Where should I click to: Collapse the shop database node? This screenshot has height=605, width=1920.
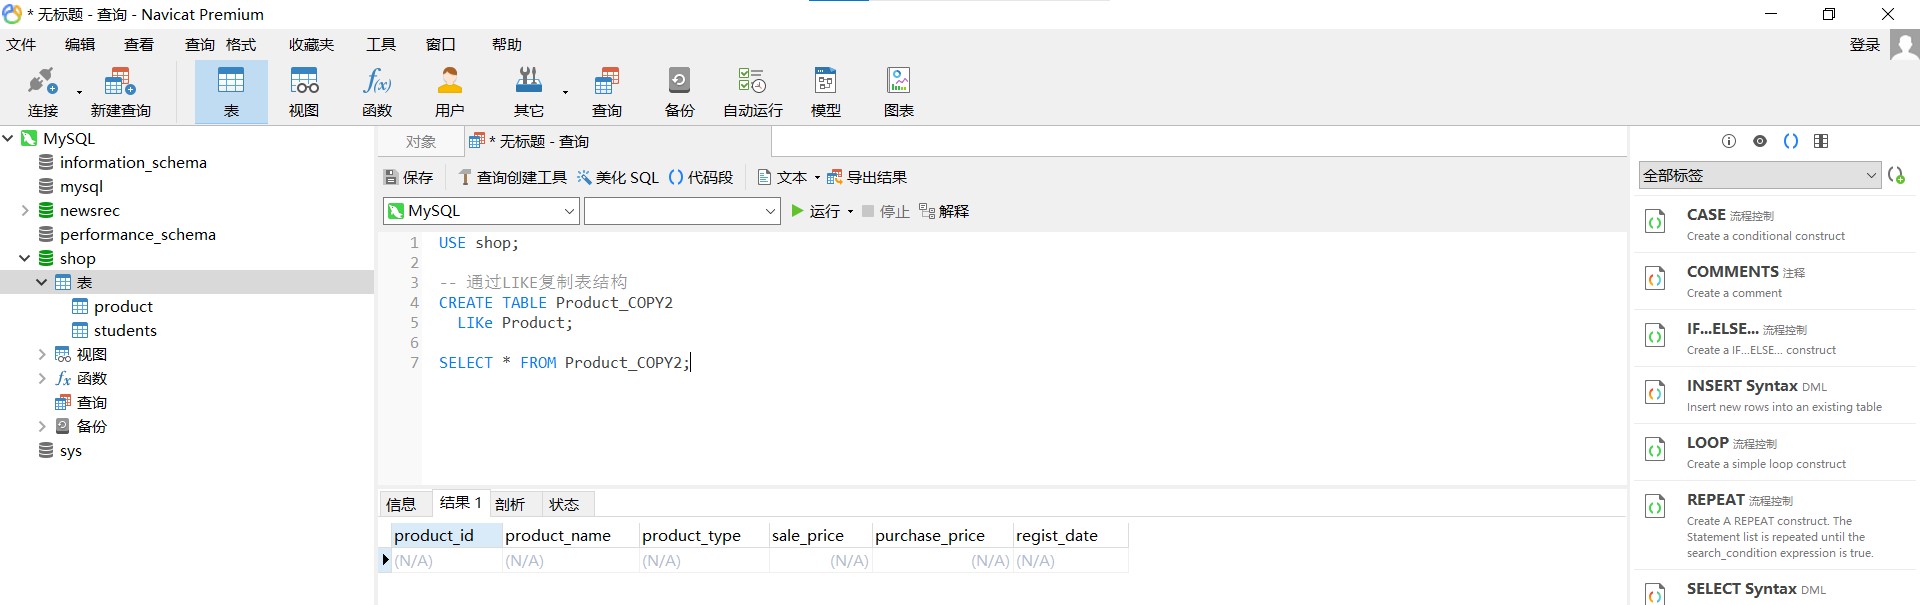[x=25, y=258]
